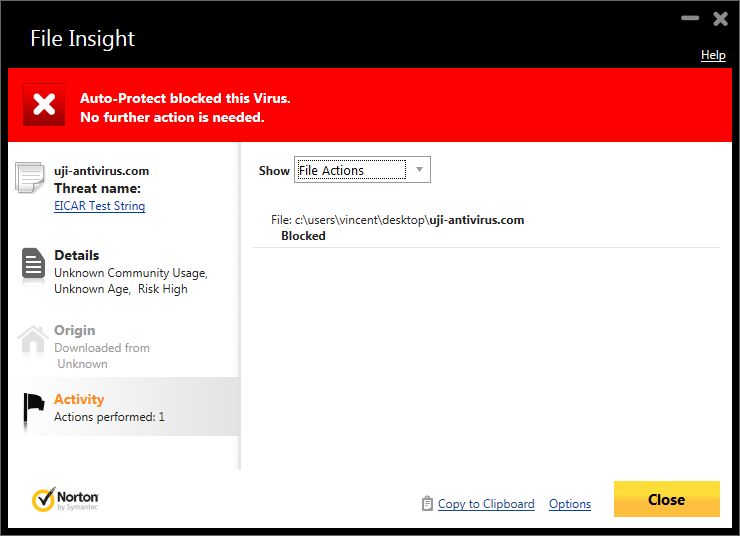
Task: Click the 'File Insight' window title
Action: coord(83,39)
